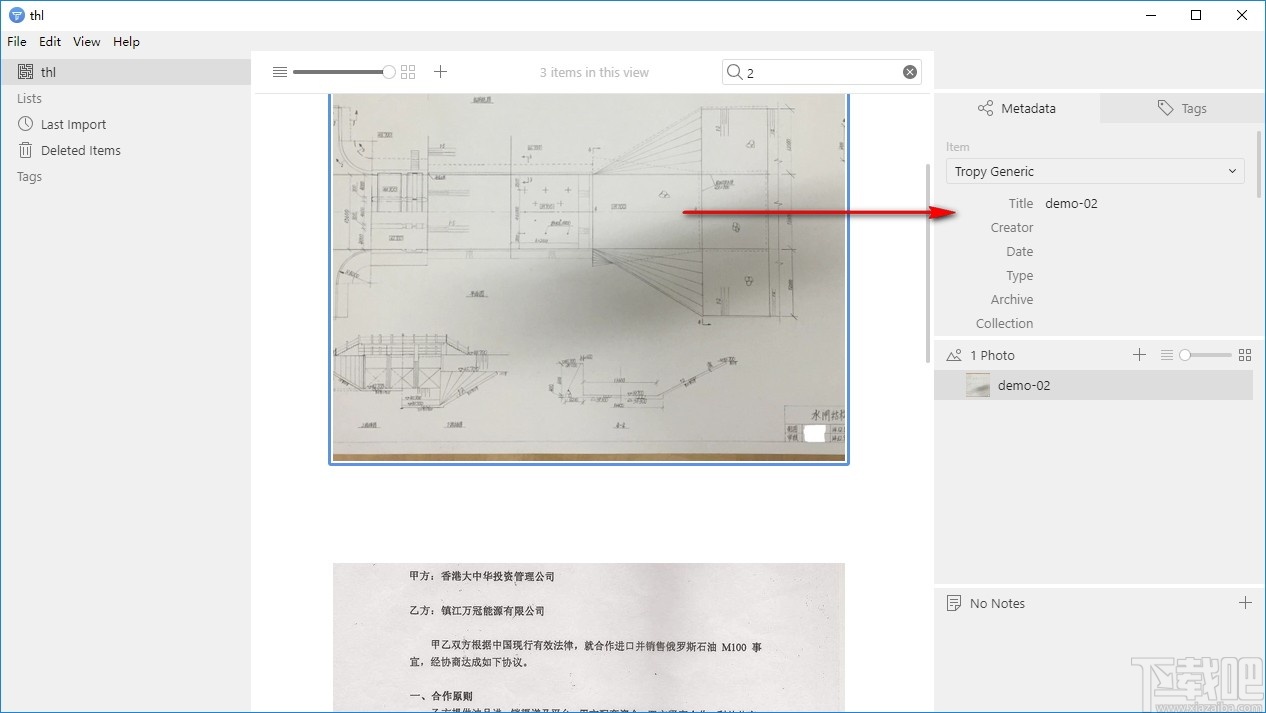Select Lists in the sidebar
The height and width of the screenshot is (713, 1266).
pyautogui.click(x=29, y=98)
